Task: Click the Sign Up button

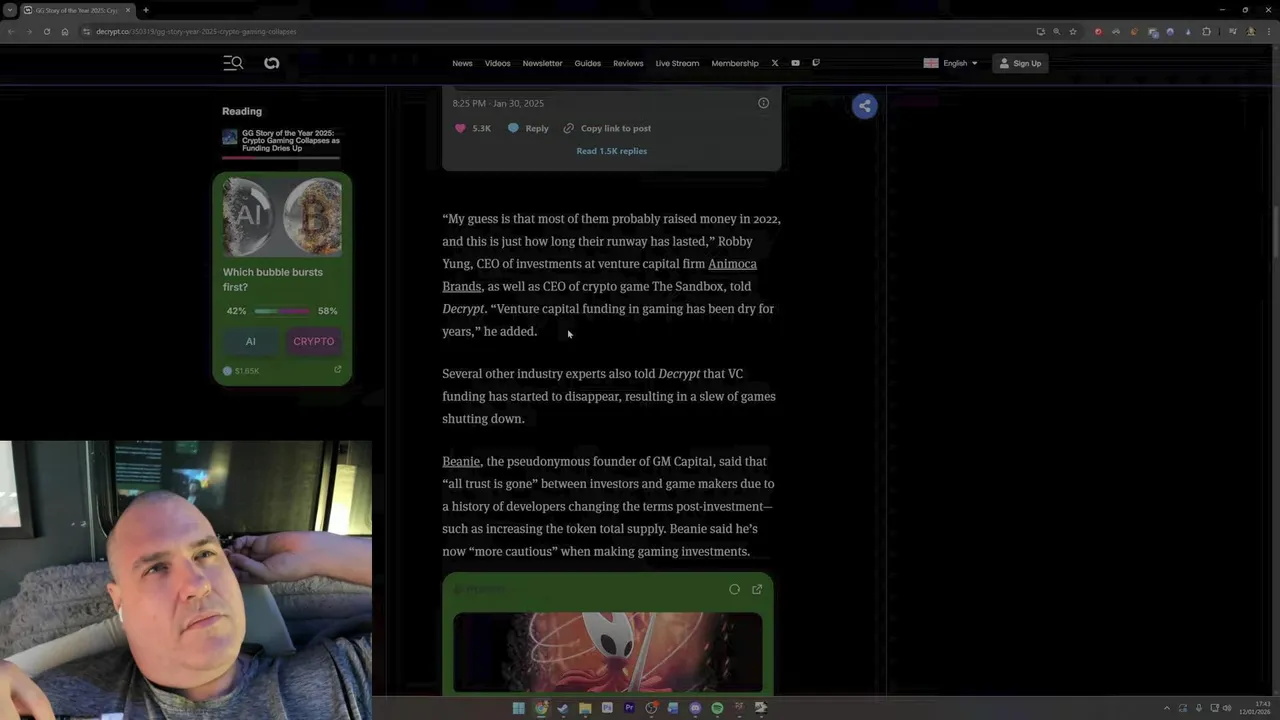Action: [x=1020, y=63]
